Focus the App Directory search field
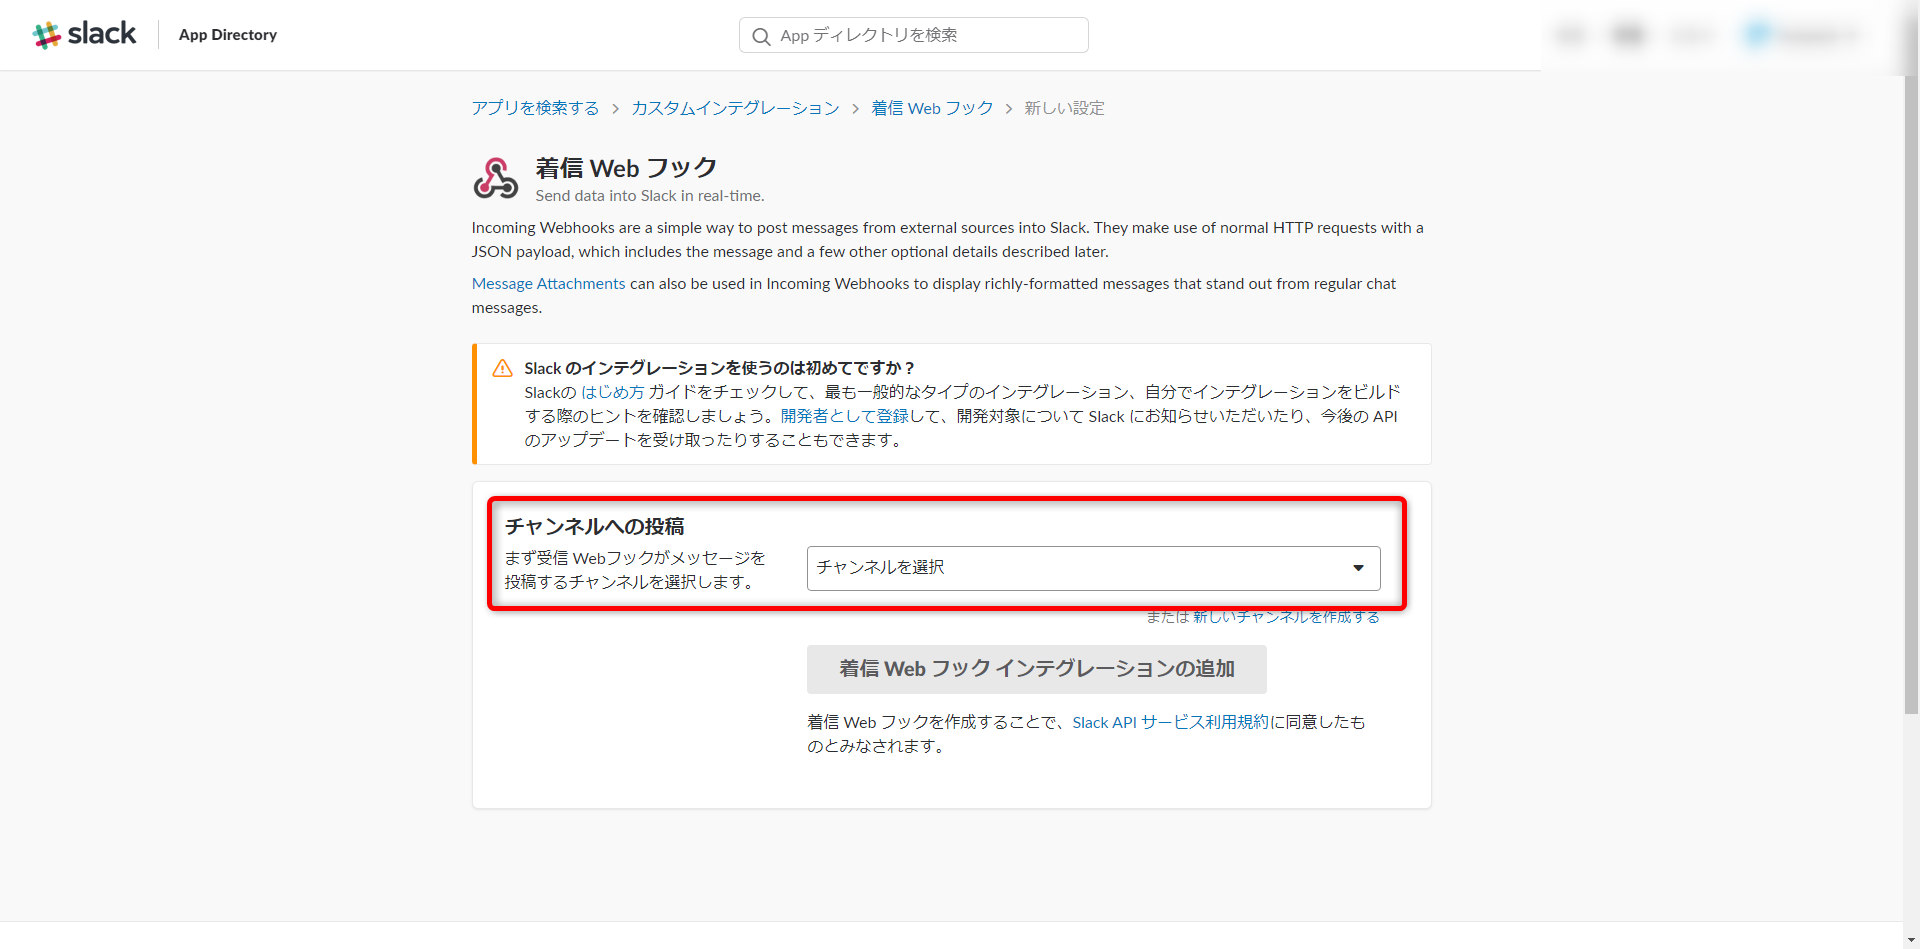The width and height of the screenshot is (1920, 949). pos(913,35)
